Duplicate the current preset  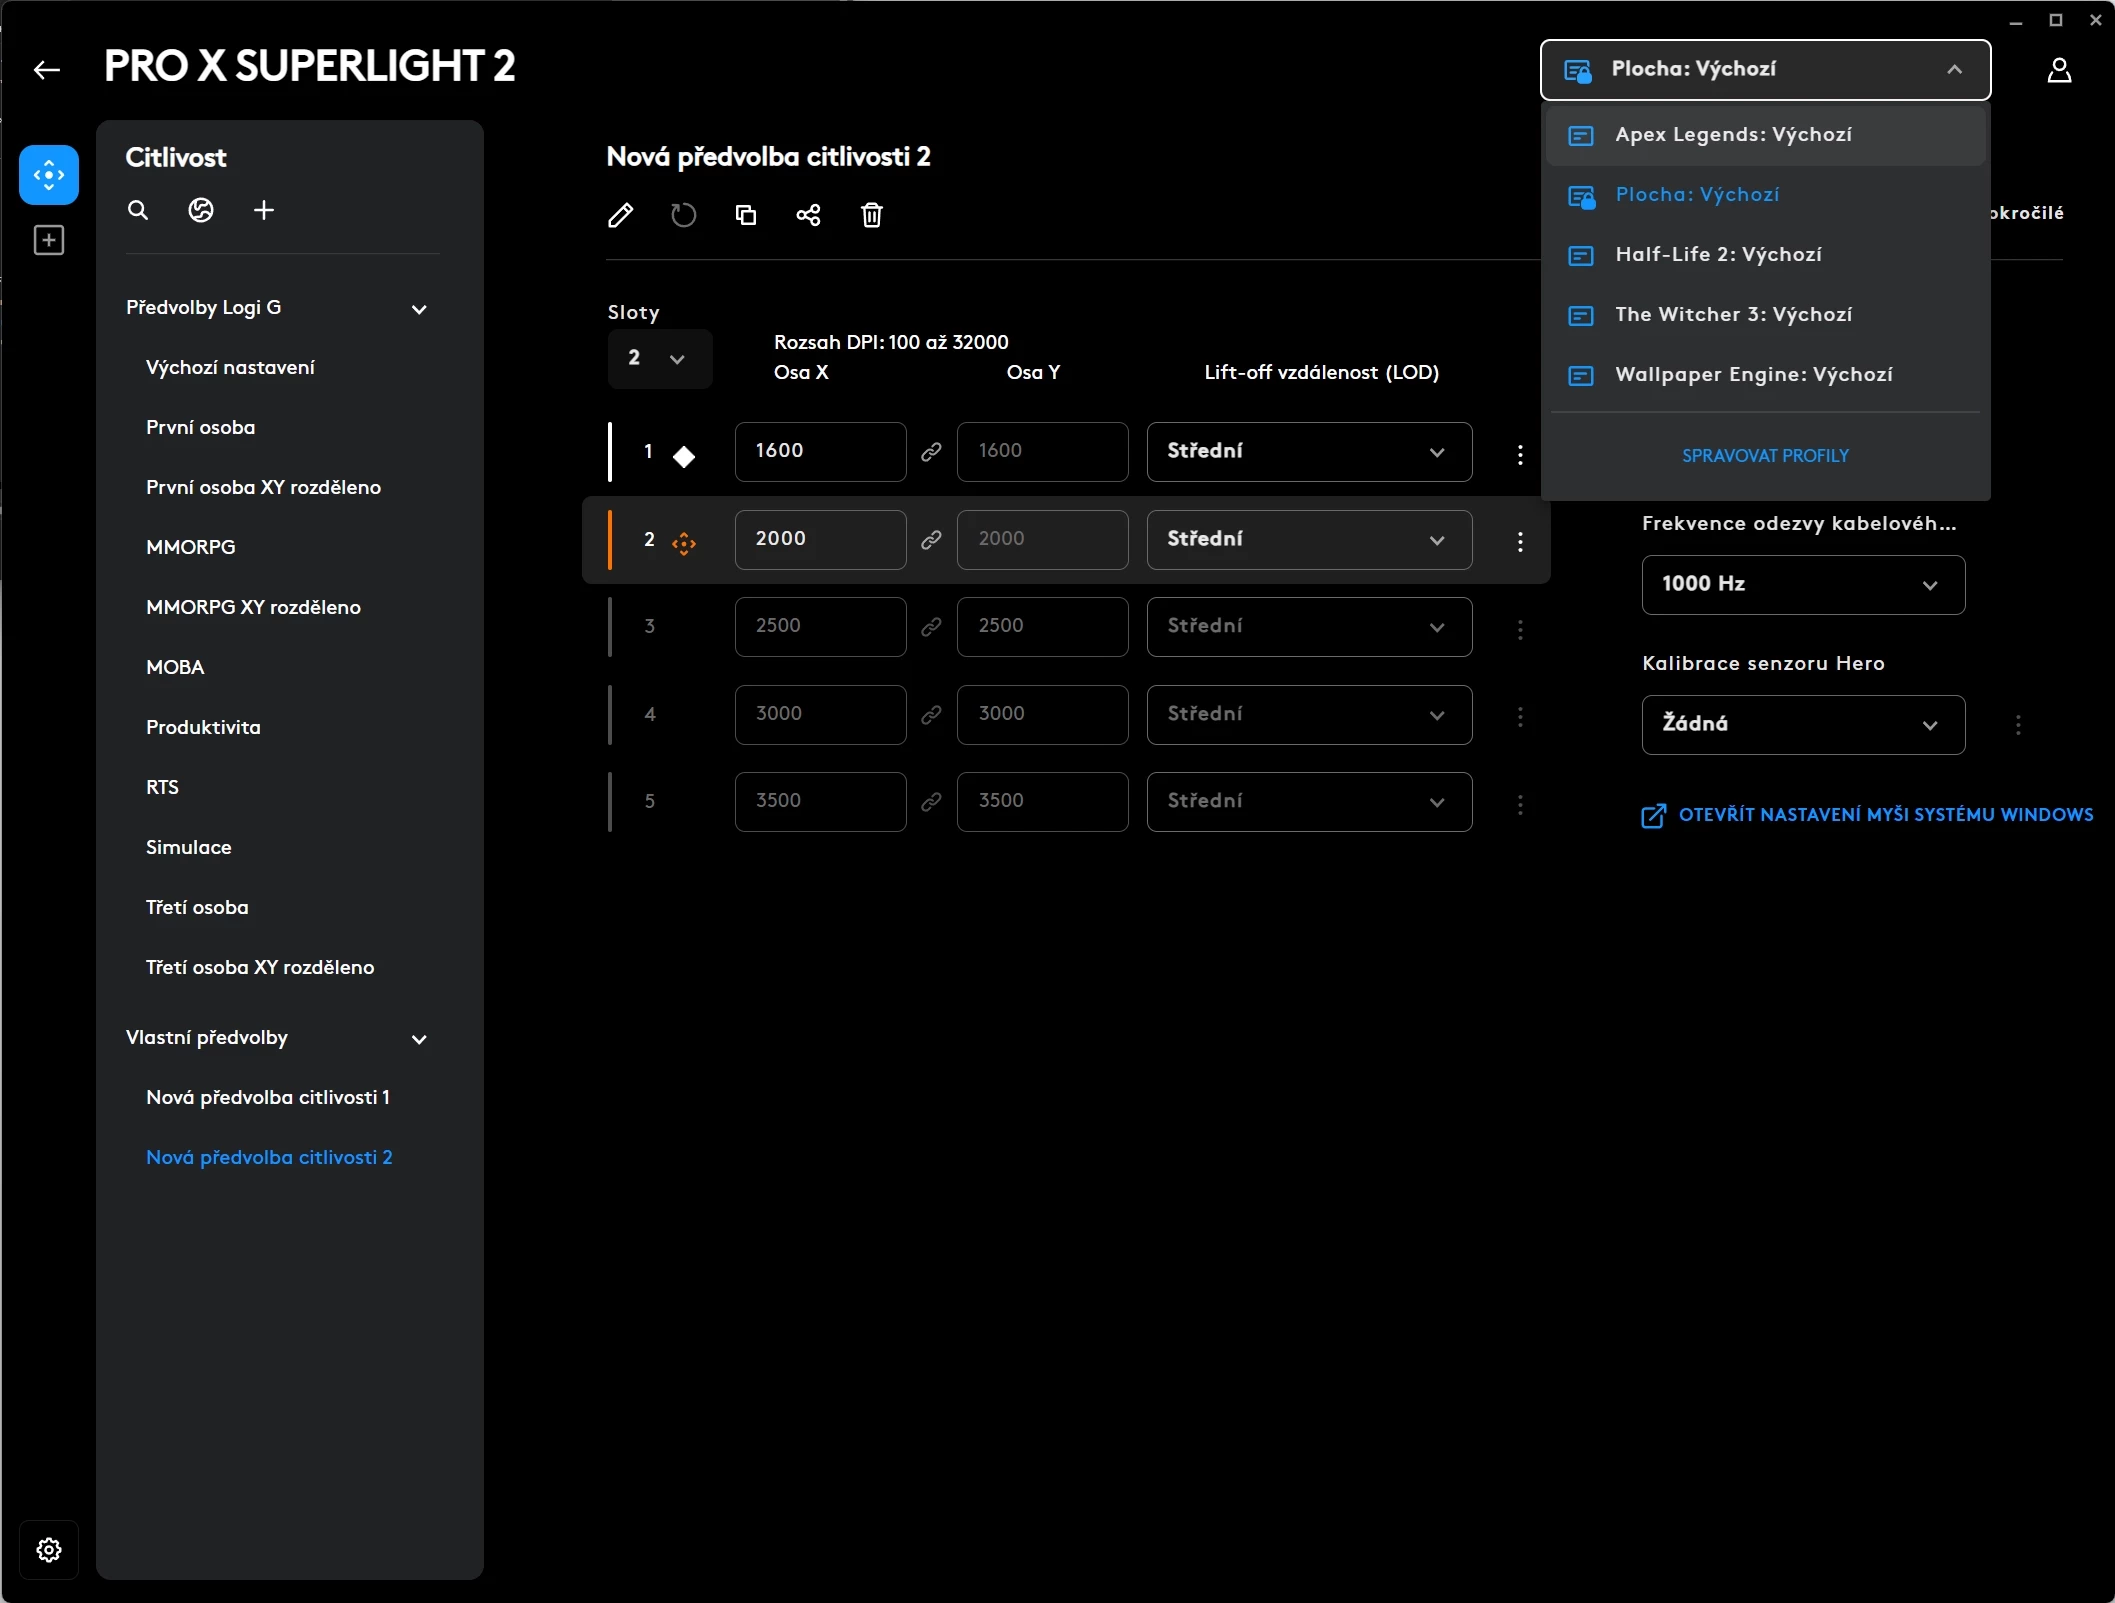coord(746,215)
